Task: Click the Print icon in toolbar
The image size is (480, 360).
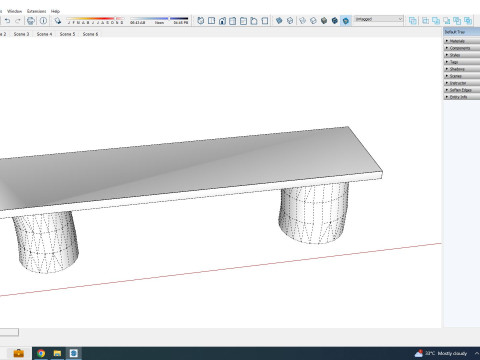Action: [x=31, y=21]
